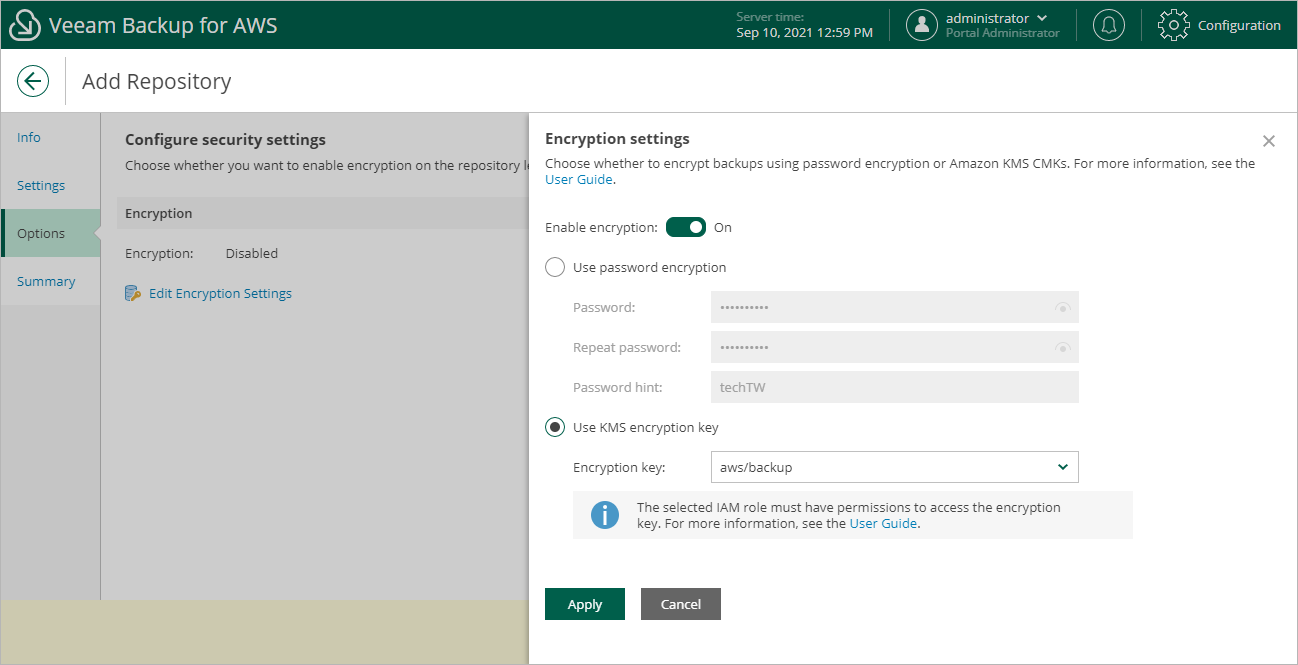This screenshot has height=665, width=1298.
Task: Open the notifications bell icon
Action: pos(1108,26)
